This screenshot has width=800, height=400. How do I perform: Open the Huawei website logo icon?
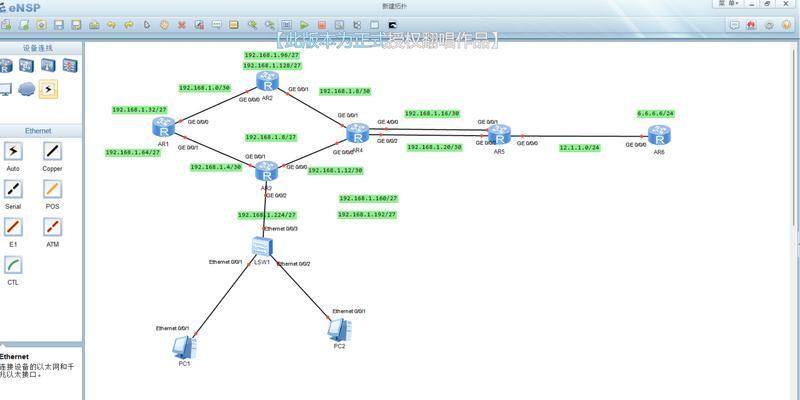751,25
